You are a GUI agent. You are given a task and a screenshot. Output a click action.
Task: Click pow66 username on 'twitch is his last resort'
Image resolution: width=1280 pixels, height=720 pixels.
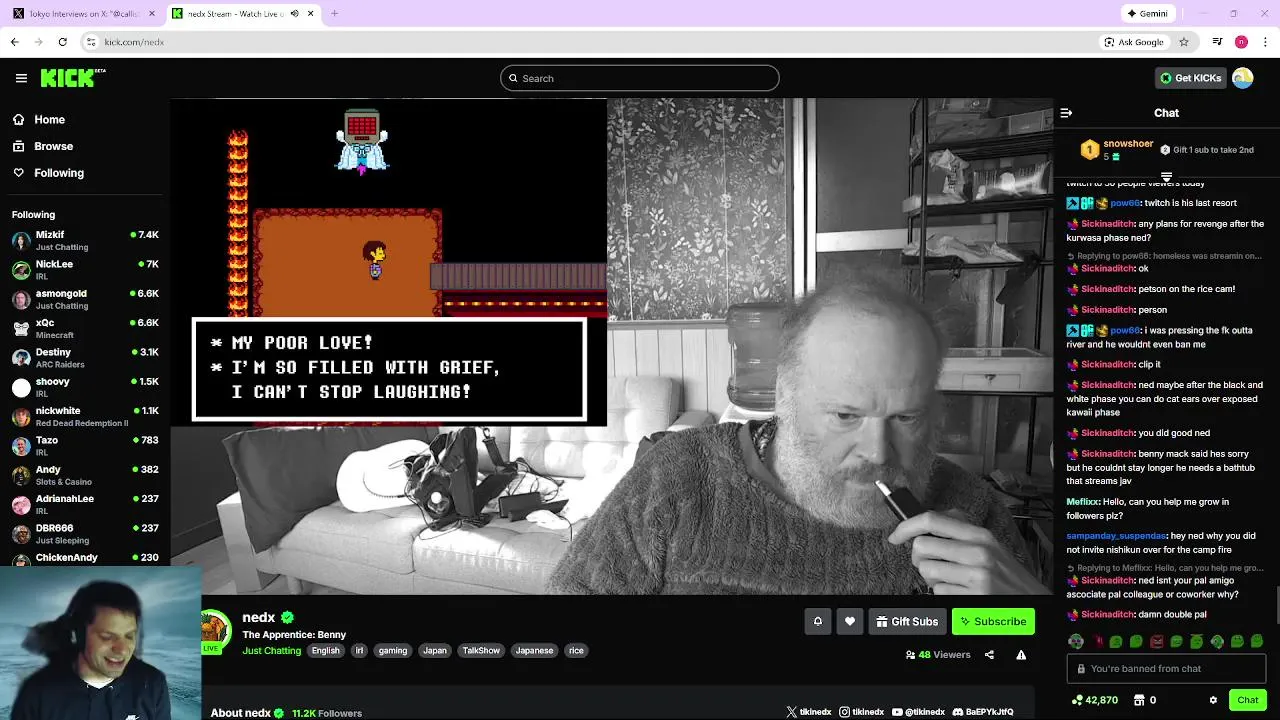click(1125, 203)
